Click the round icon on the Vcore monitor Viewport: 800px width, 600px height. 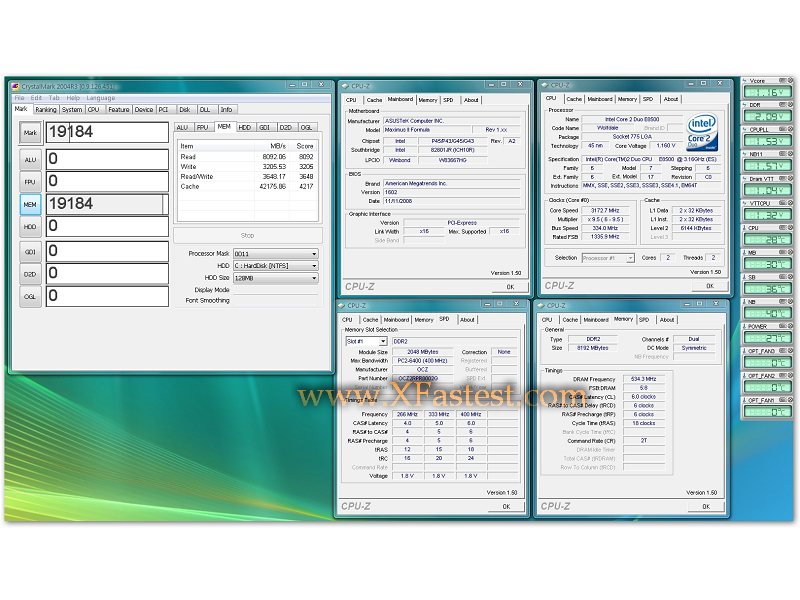[x=790, y=81]
